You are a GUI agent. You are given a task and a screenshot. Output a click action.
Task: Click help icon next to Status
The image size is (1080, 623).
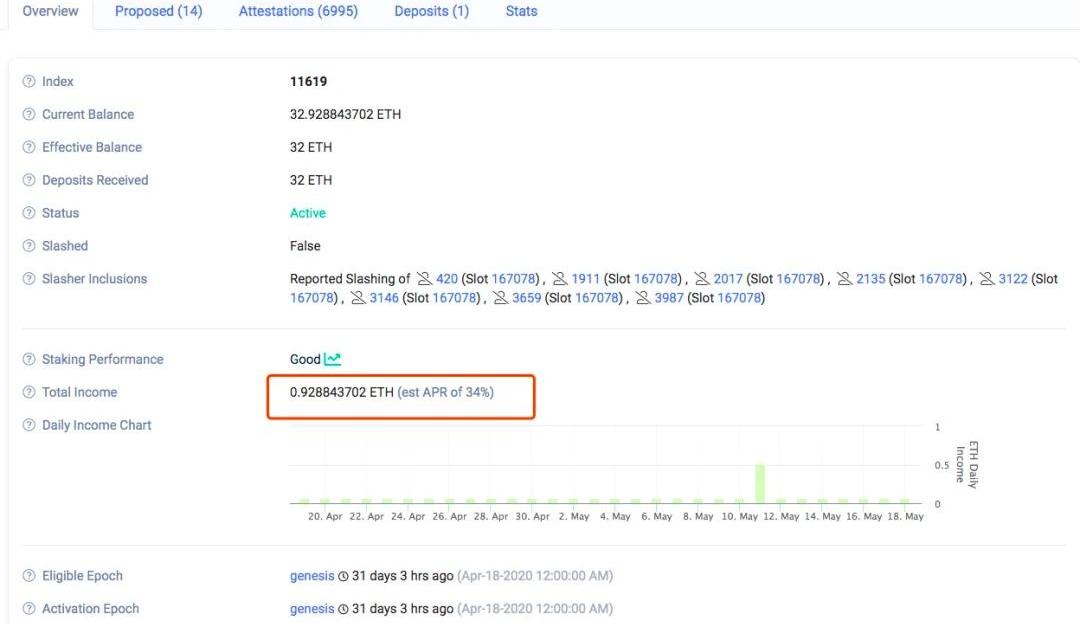point(29,213)
